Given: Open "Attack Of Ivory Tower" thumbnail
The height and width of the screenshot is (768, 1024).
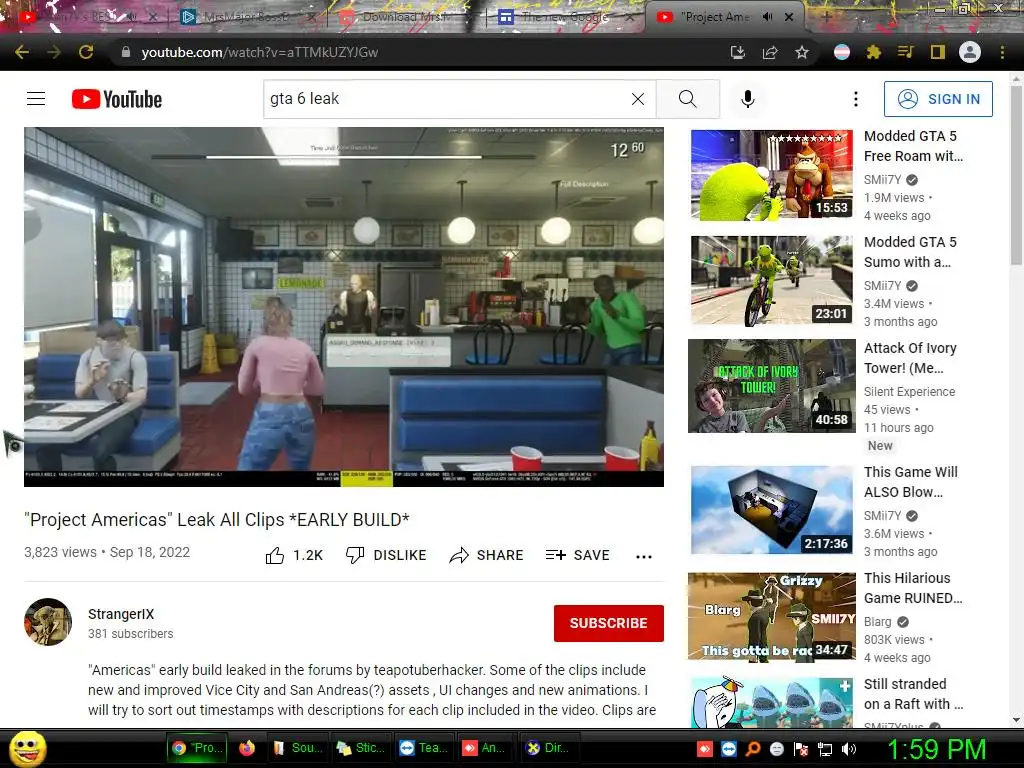Looking at the screenshot, I should 772,386.
